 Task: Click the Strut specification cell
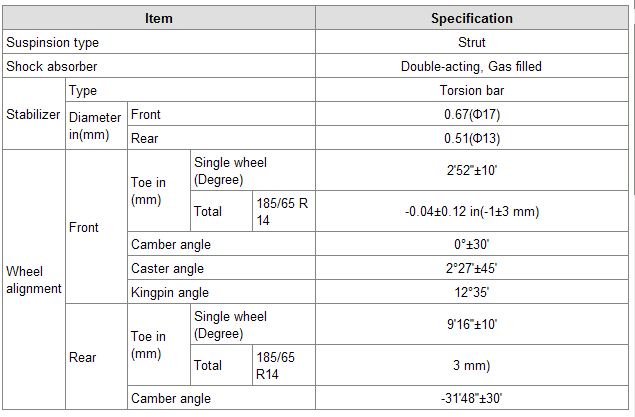point(471,43)
